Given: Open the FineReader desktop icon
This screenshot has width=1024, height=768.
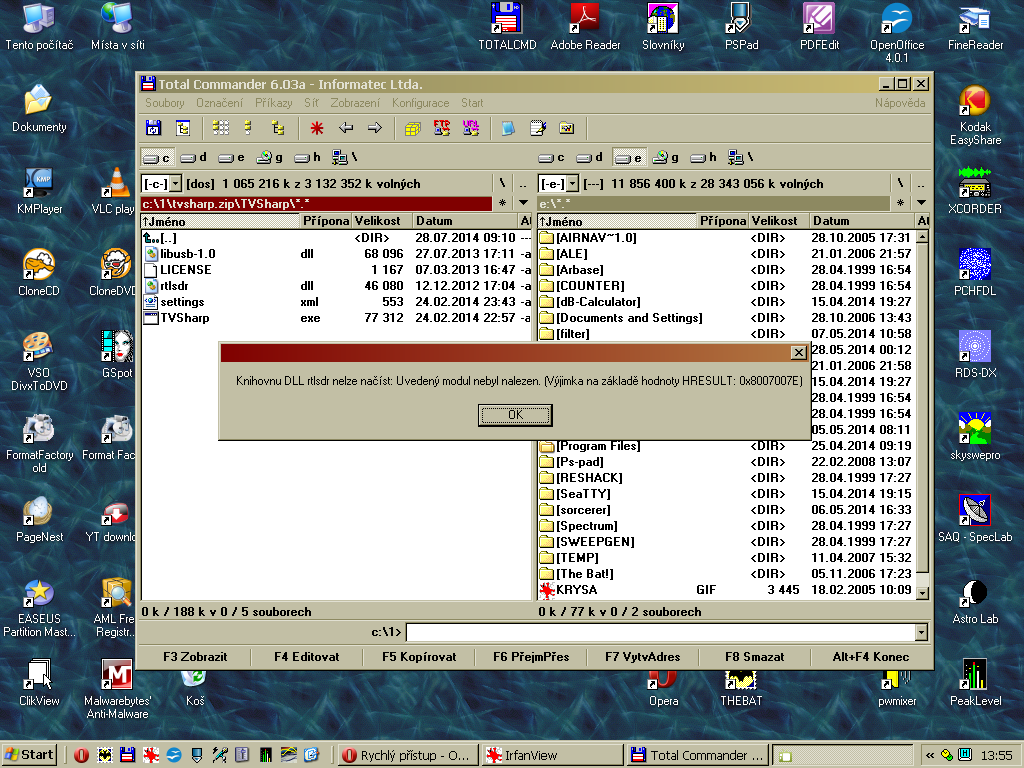Looking at the screenshot, I should (x=975, y=27).
